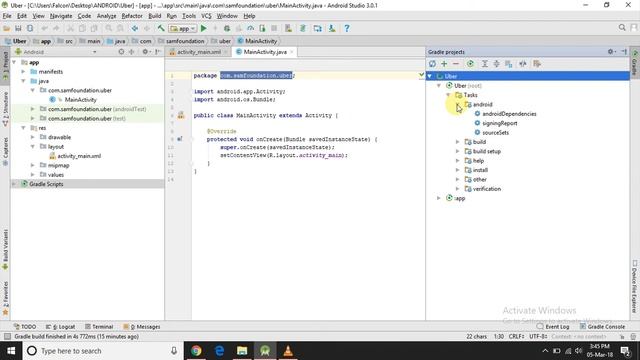Expand the Gradle Scripts node
This screenshot has width=640, height=360.
(x=15, y=184)
